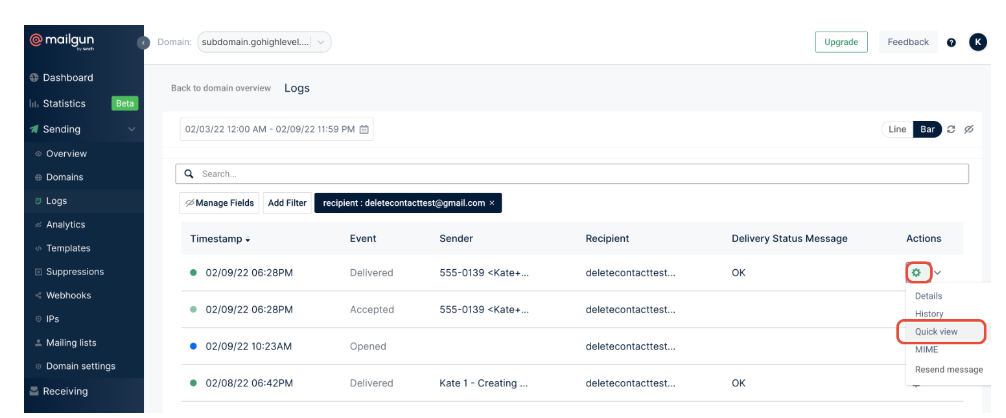This screenshot has height=418, width=1006.
Task: Select Quick view from actions menu
Action: point(937,332)
